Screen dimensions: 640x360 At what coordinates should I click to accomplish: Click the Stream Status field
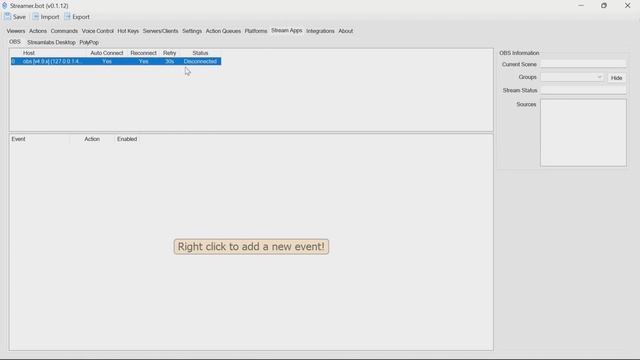(x=583, y=90)
